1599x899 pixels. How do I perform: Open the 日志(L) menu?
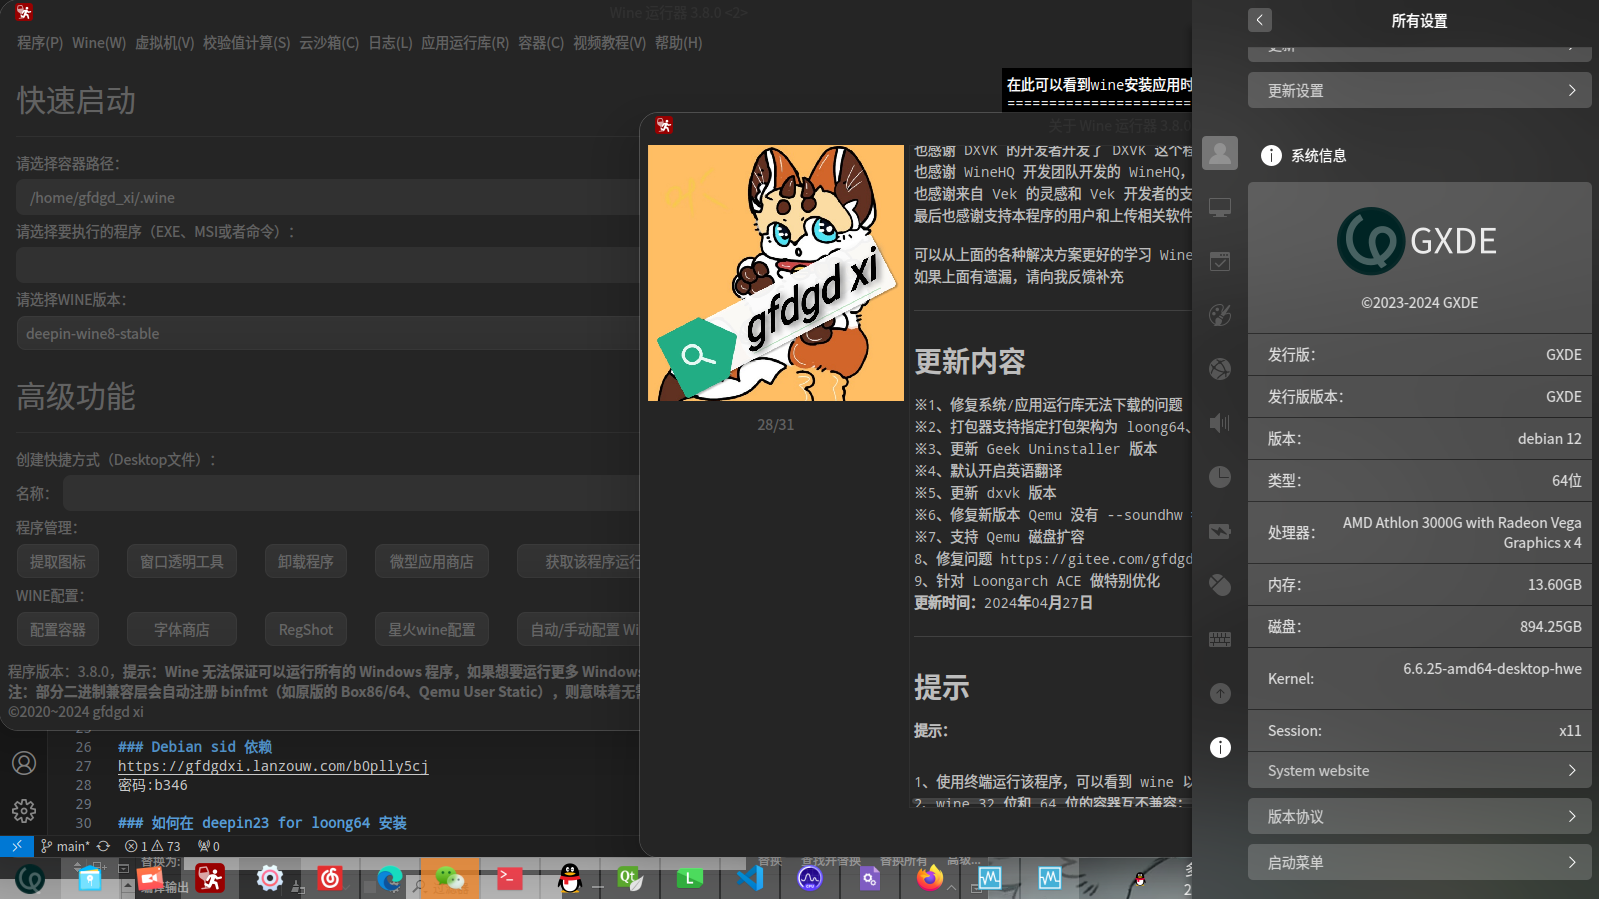[390, 43]
